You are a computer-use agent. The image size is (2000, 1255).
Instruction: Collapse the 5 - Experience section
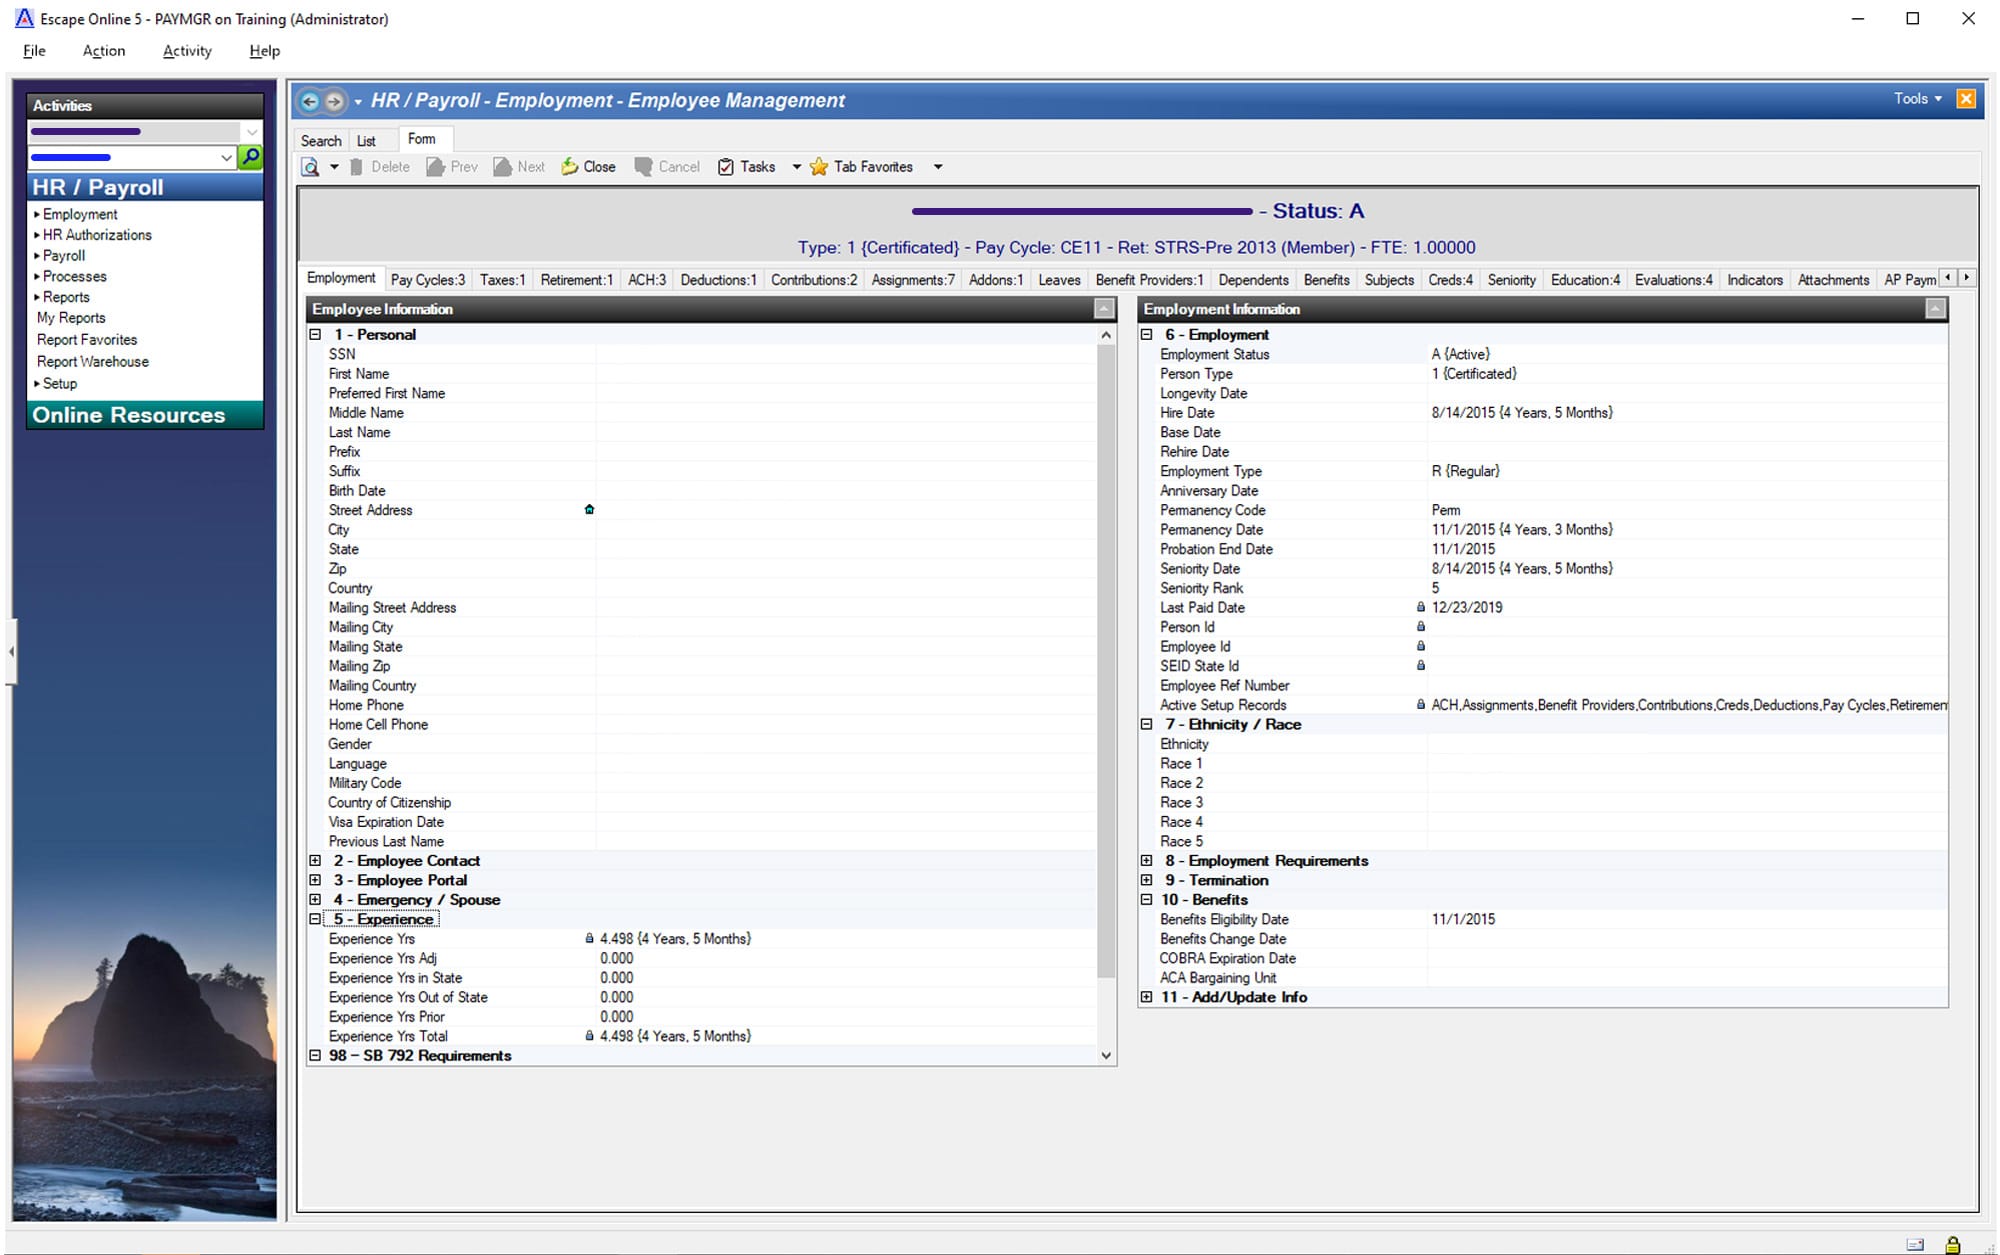click(x=314, y=920)
